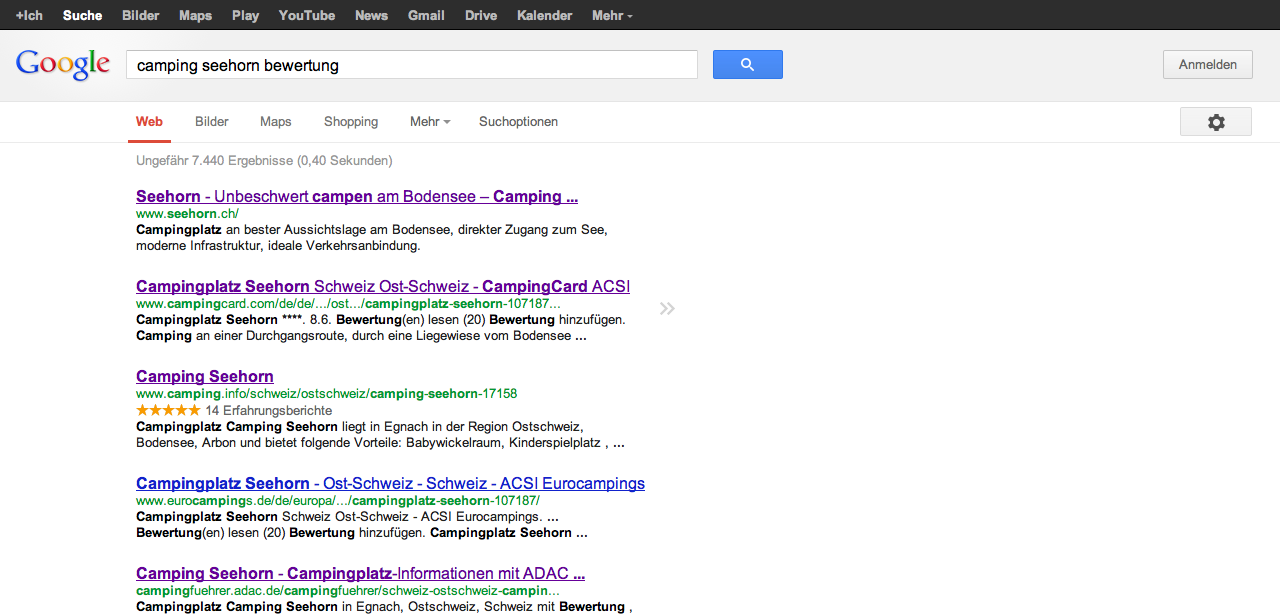Switch to the Maps results tab
This screenshot has width=1280, height=614.
[276, 122]
